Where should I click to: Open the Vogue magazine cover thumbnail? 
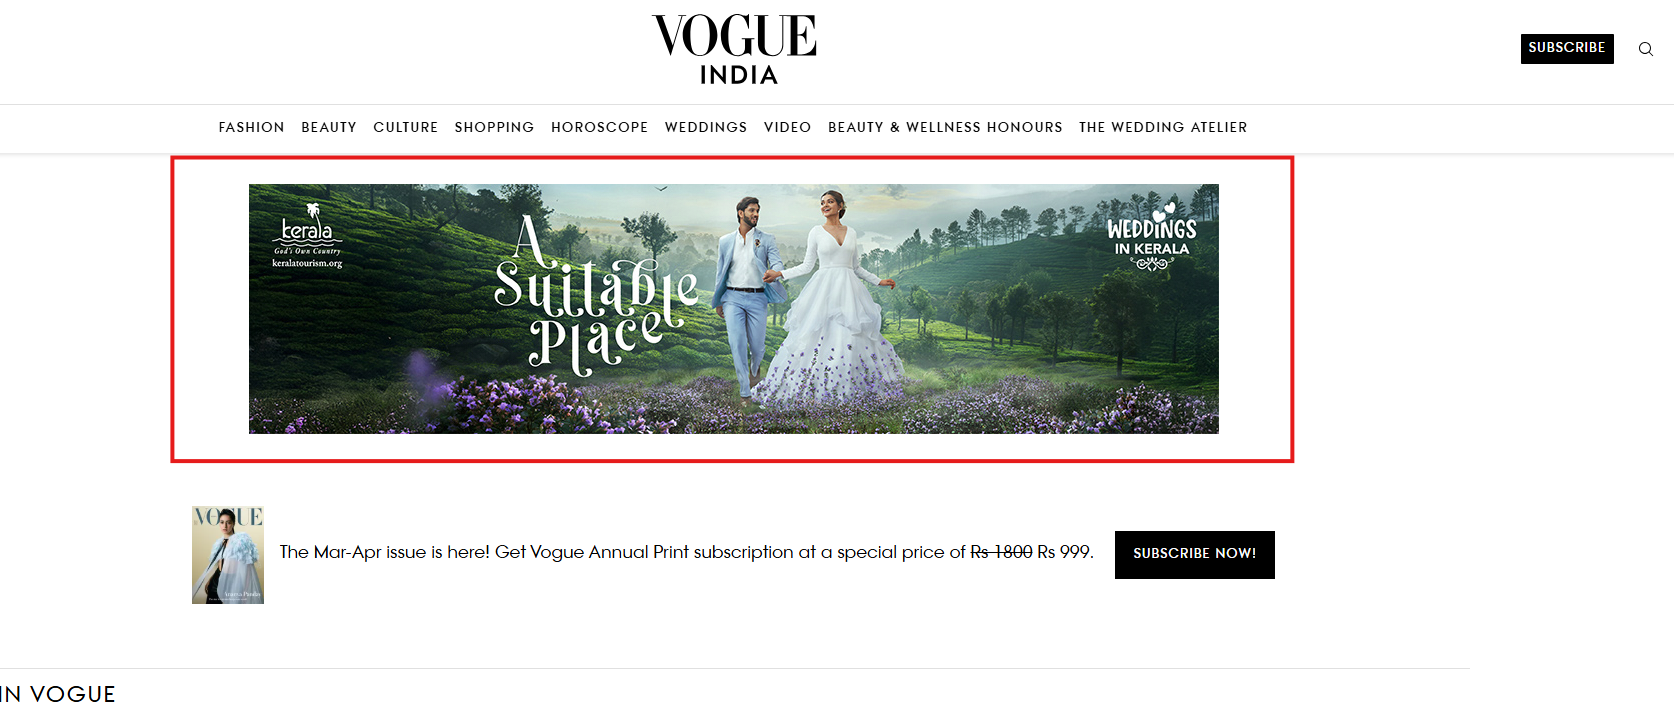coord(228,555)
